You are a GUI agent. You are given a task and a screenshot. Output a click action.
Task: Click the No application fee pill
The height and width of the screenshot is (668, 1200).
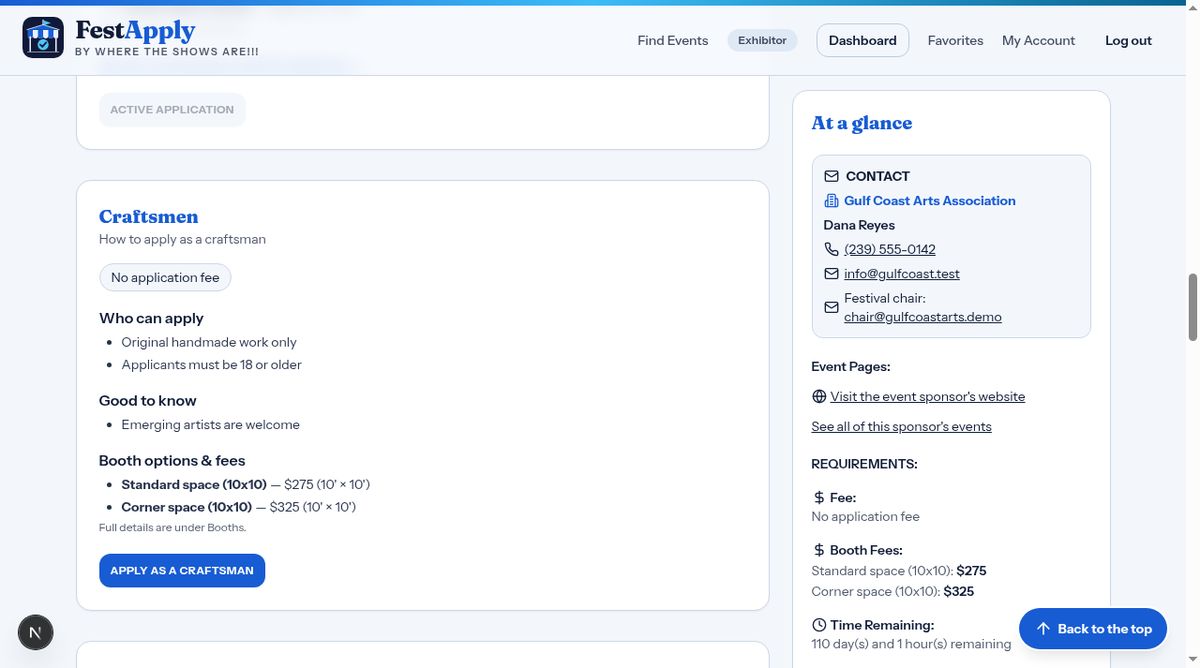click(x=165, y=278)
